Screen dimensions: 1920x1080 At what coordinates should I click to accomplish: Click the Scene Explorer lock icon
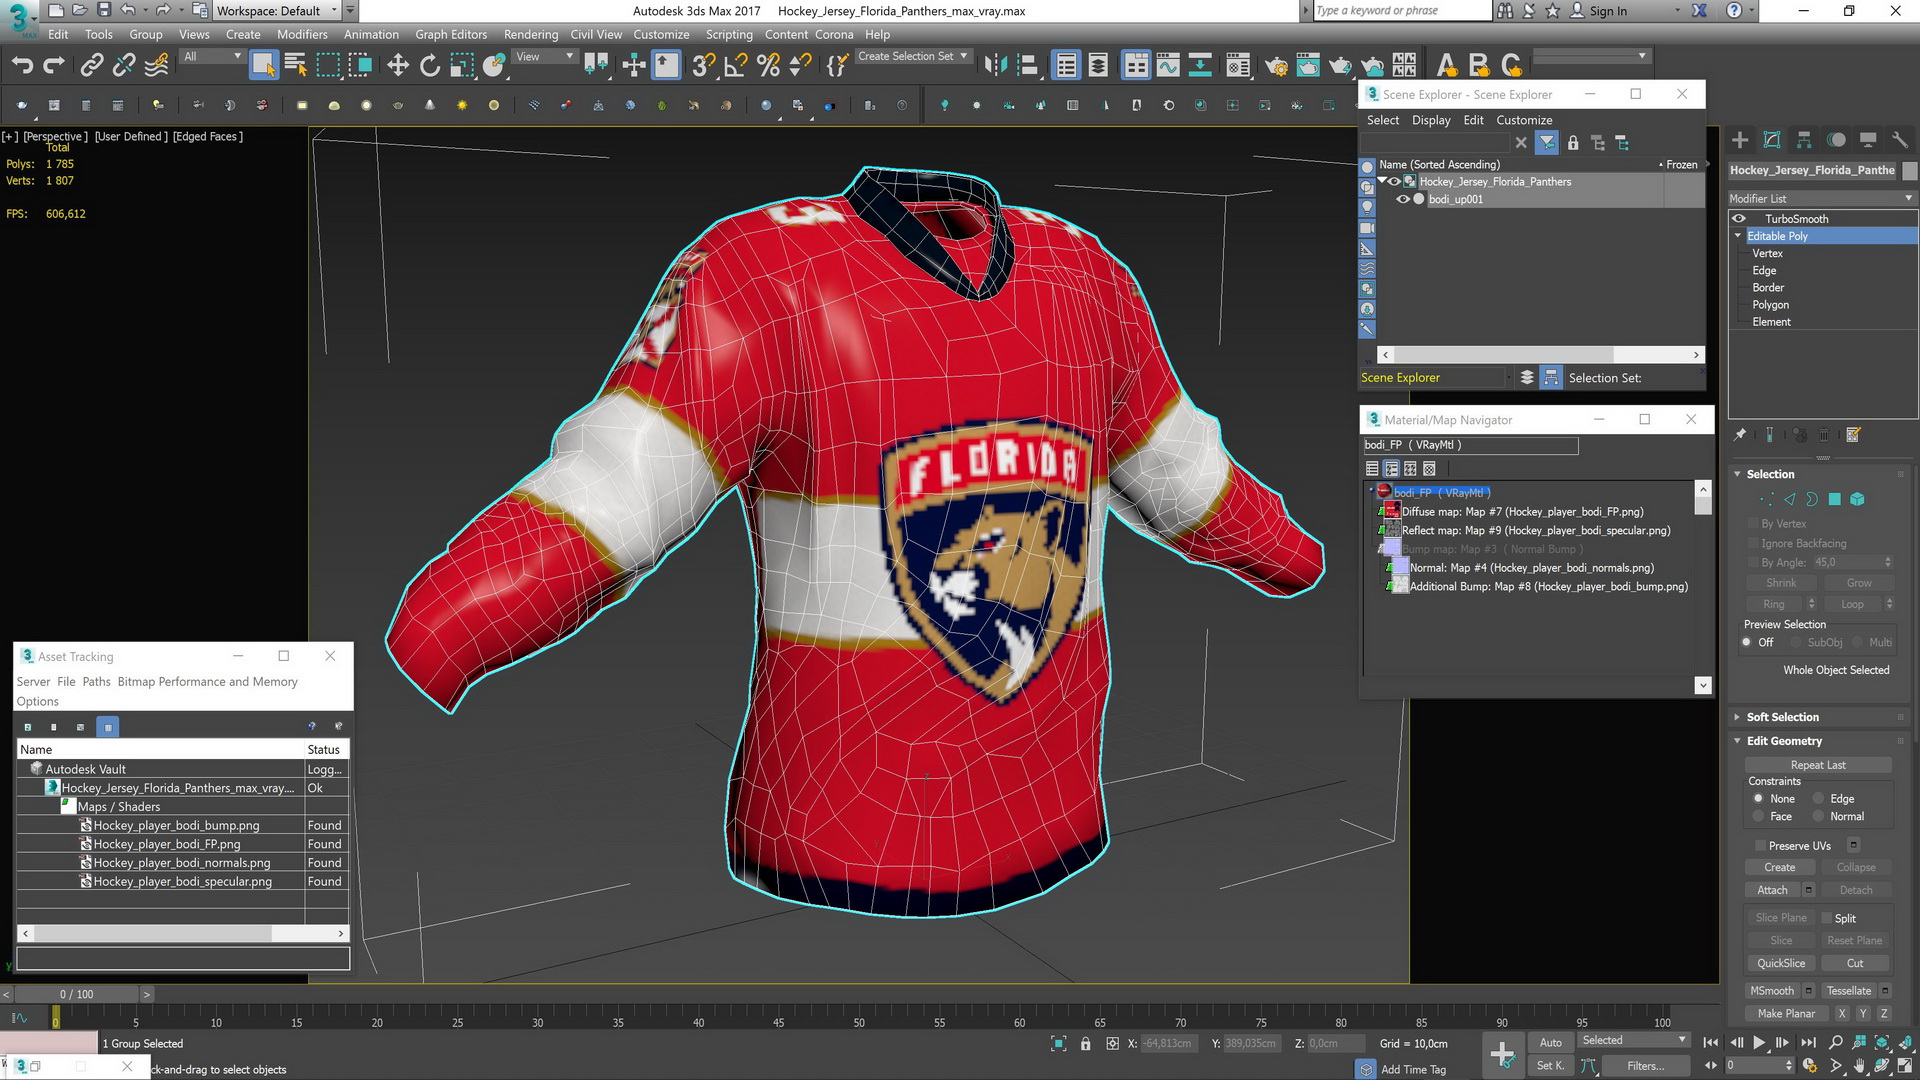[x=1573, y=143]
